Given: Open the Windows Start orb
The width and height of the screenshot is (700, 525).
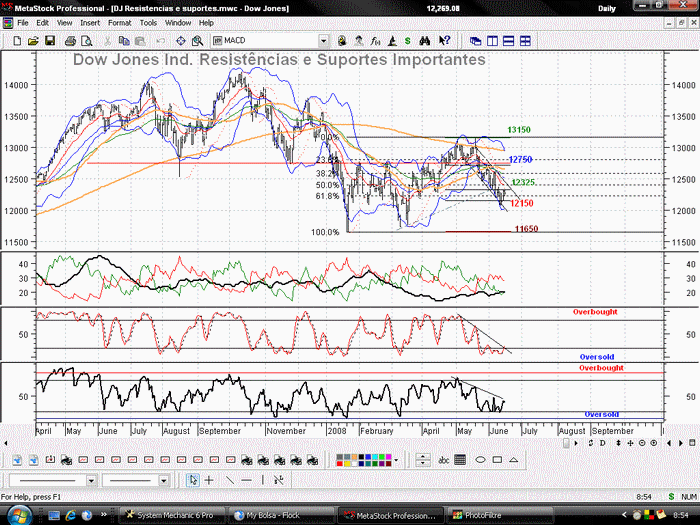Looking at the screenshot, I should (20, 516).
